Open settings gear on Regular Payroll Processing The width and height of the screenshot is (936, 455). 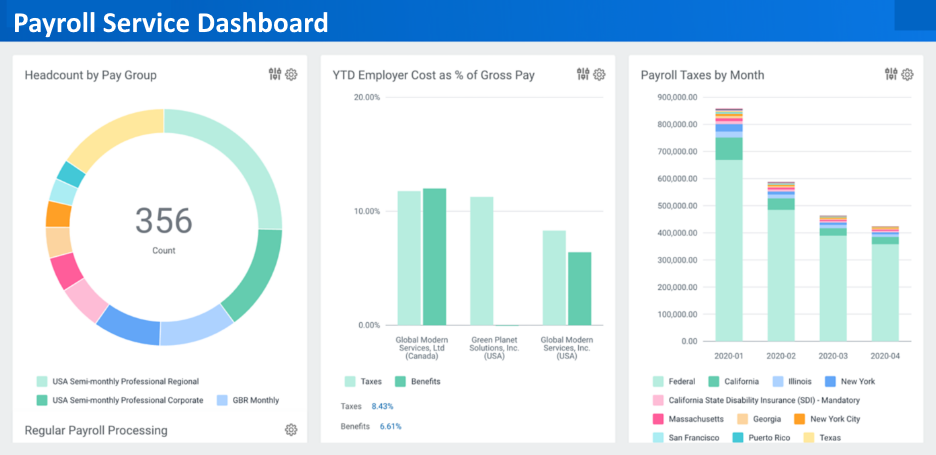tap(291, 430)
